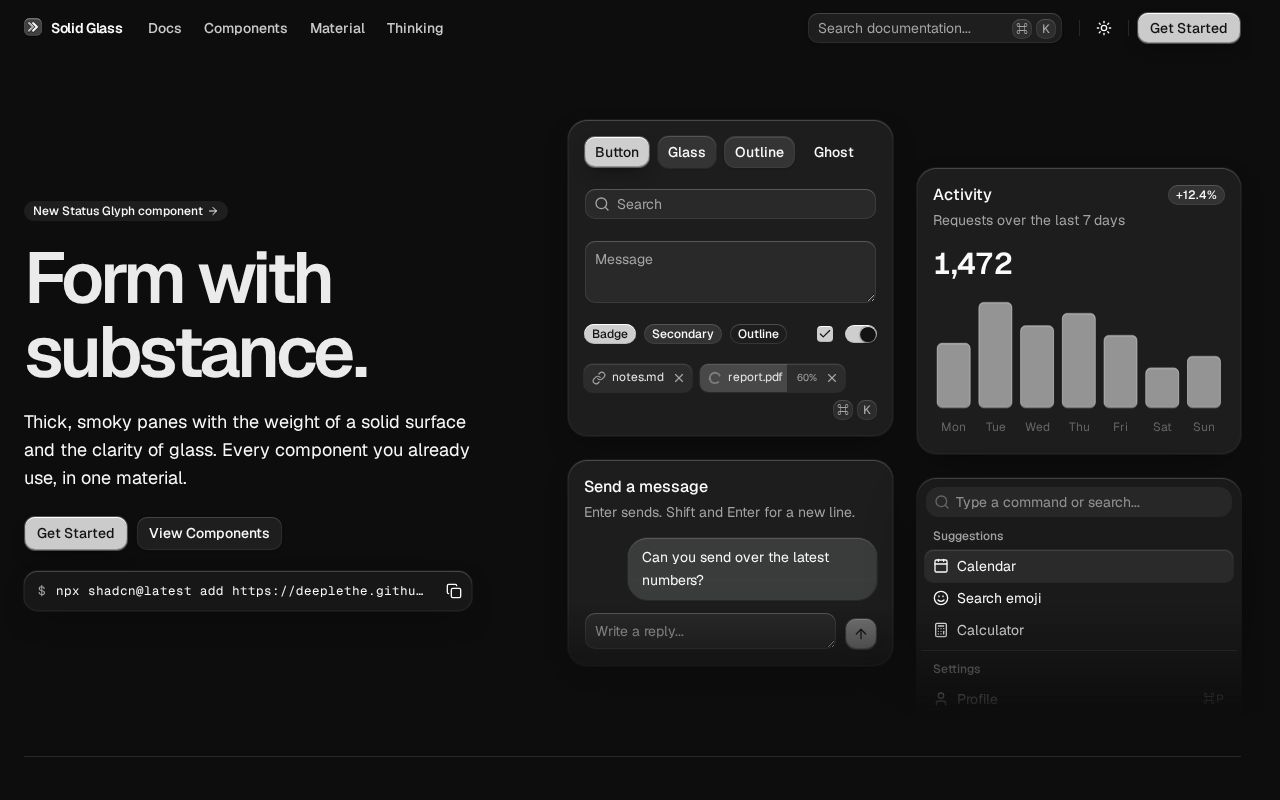
Task: Click the Profile user icon
Action: (941, 699)
